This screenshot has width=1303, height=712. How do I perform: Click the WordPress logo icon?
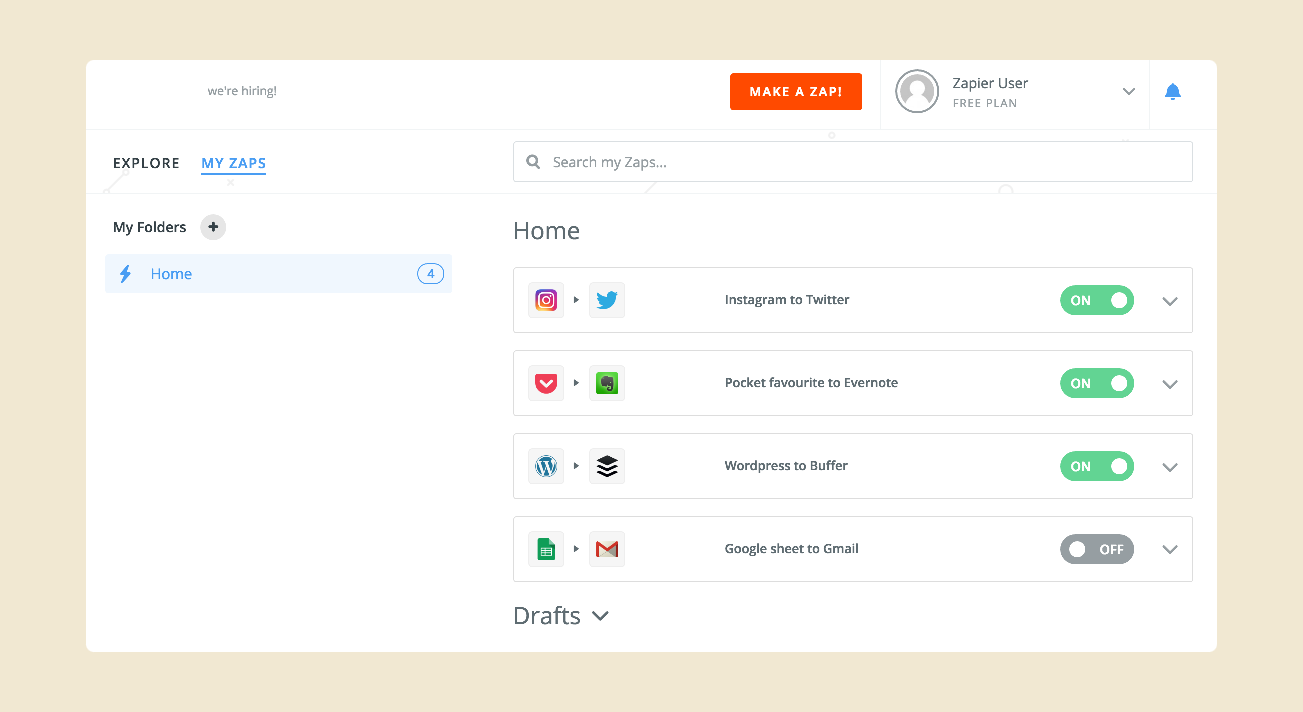tap(546, 466)
